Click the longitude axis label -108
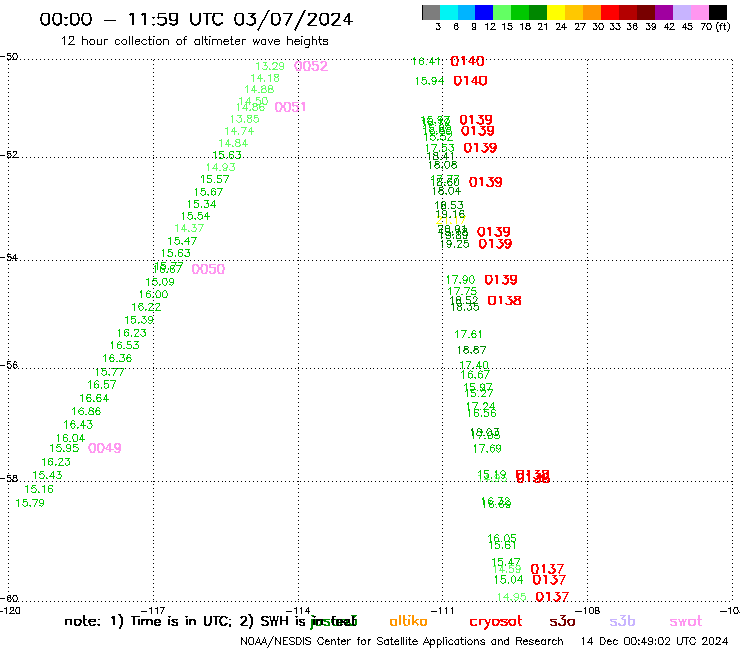 [587, 611]
